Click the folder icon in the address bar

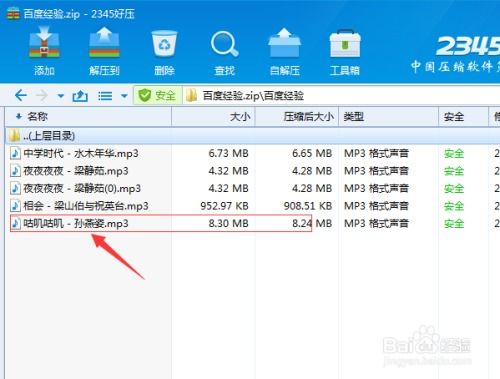pyautogui.click(x=191, y=96)
